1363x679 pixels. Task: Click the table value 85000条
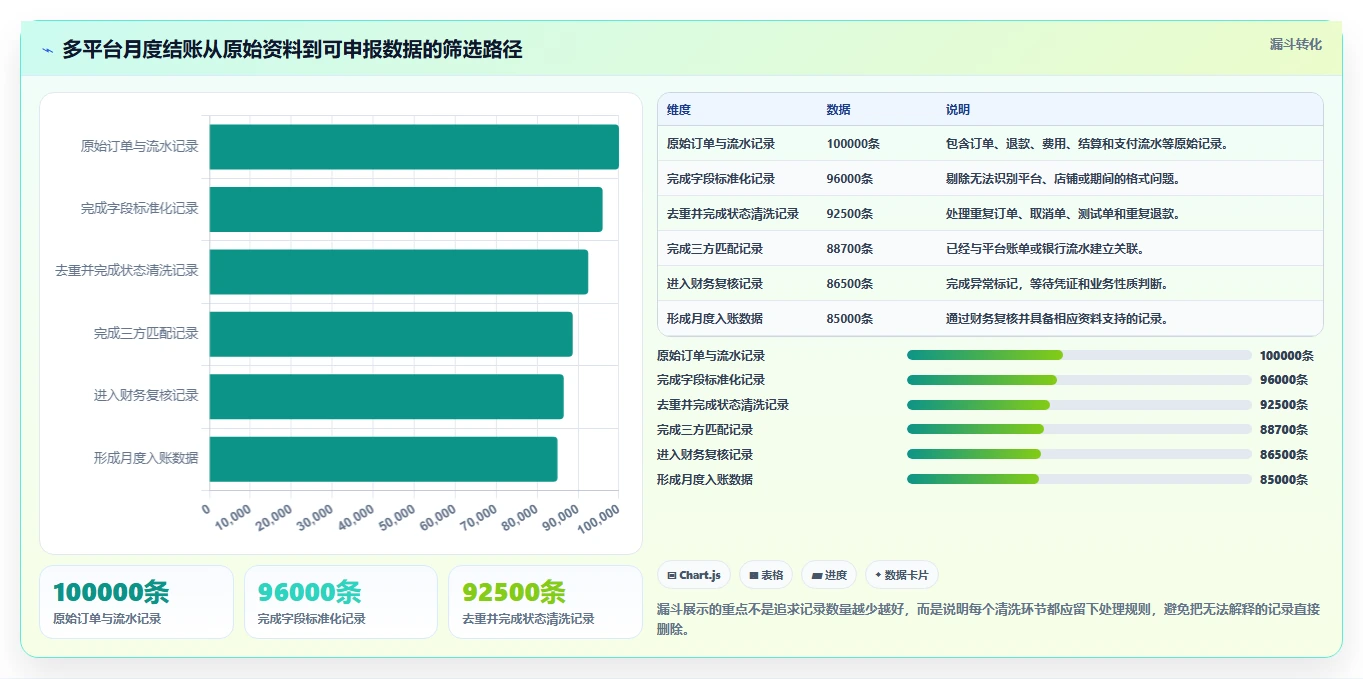[850, 319]
